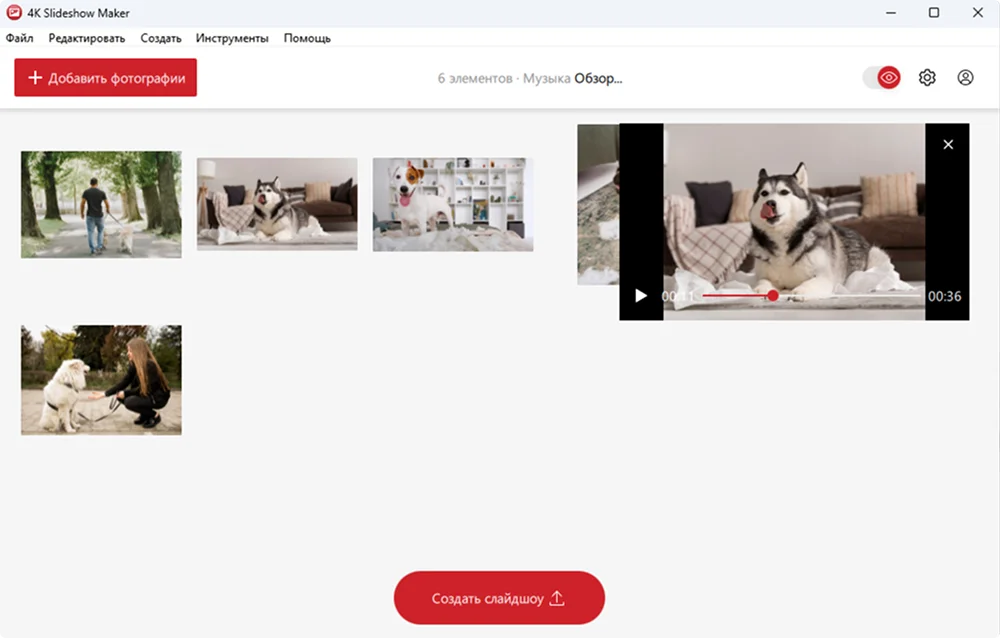The height and width of the screenshot is (638, 1000).
Task: Open the user account icon
Action: click(x=965, y=77)
